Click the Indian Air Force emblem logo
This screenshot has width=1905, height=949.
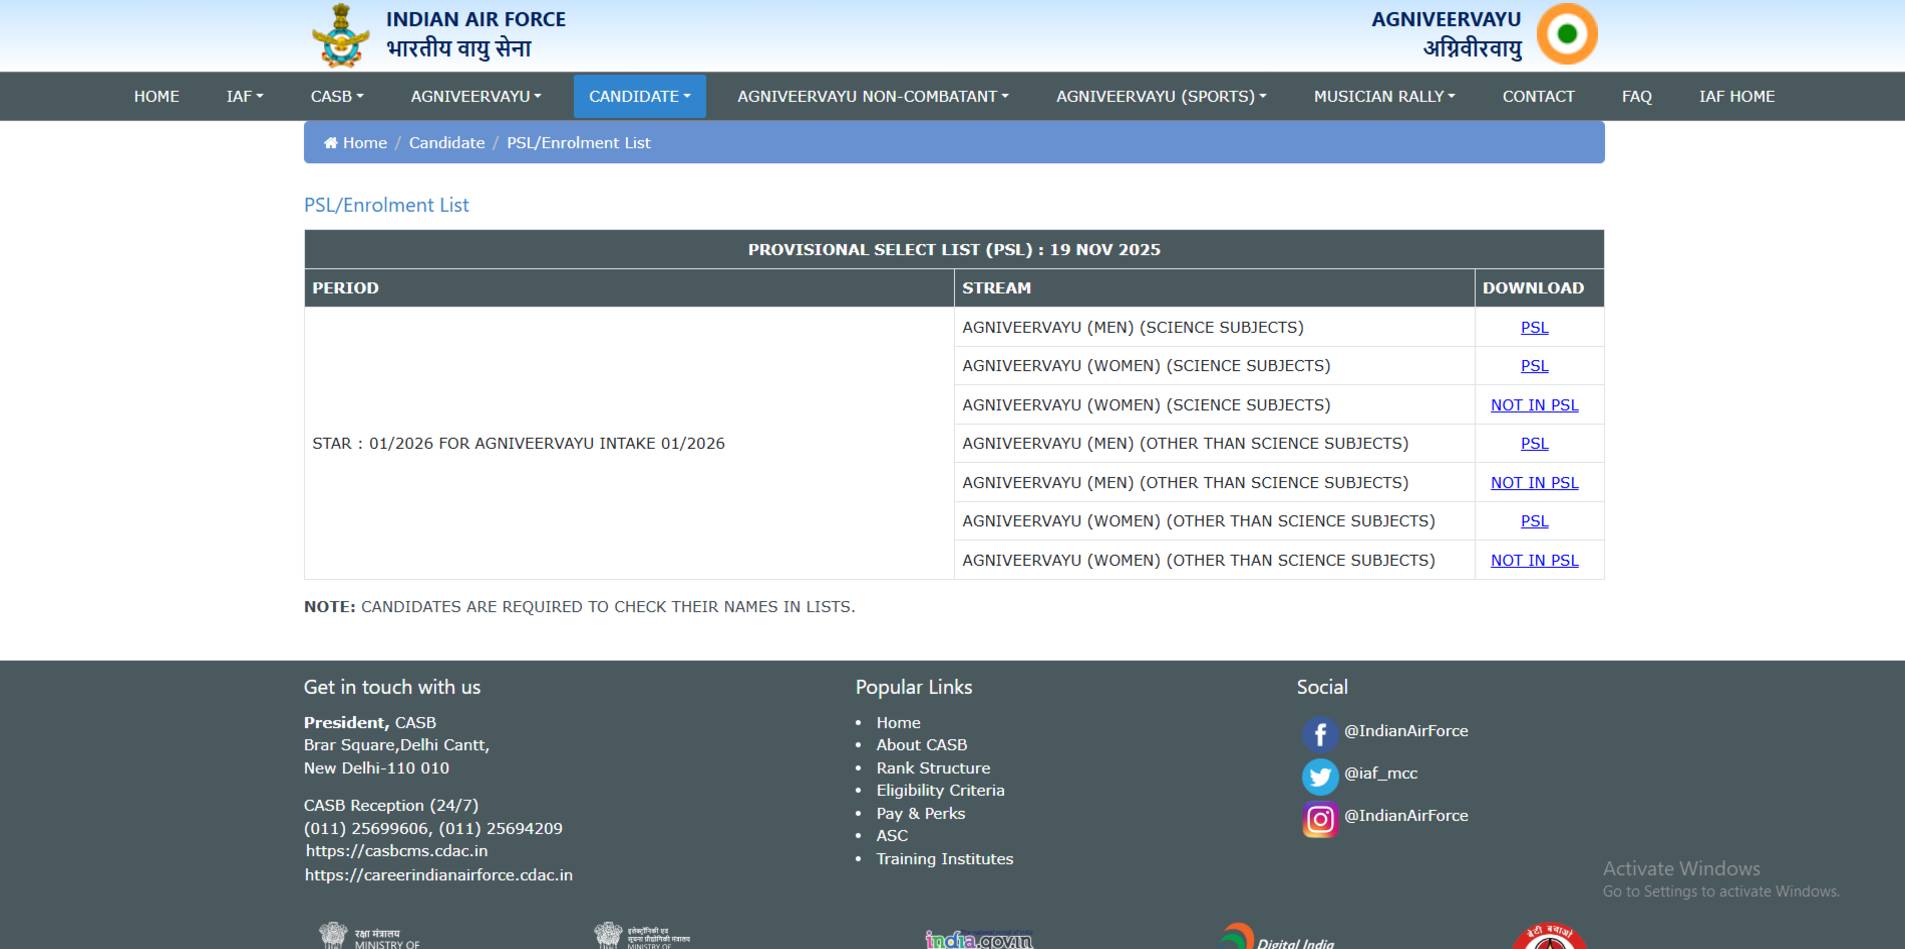click(x=340, y=33)
